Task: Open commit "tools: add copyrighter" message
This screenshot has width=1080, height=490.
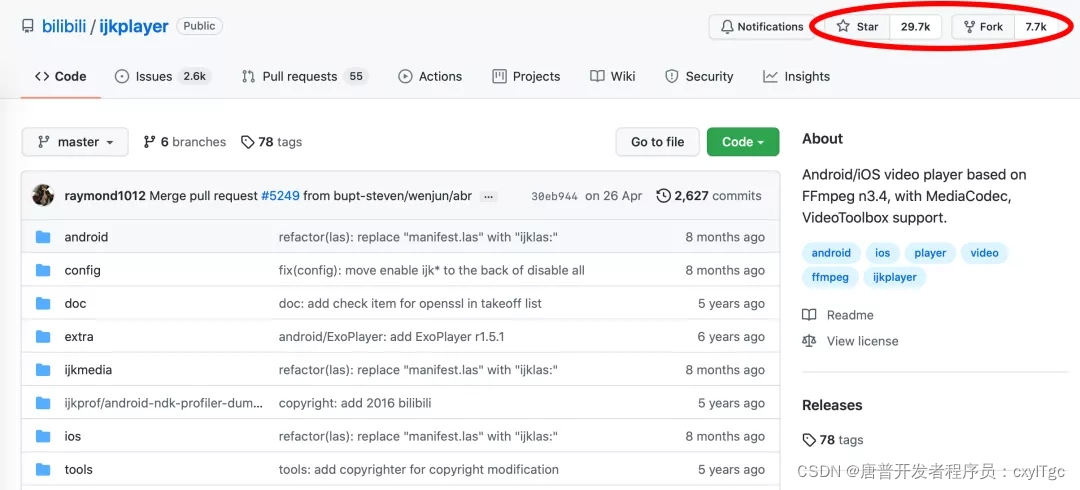Action: pyautogui.click(x=419, y=469)
